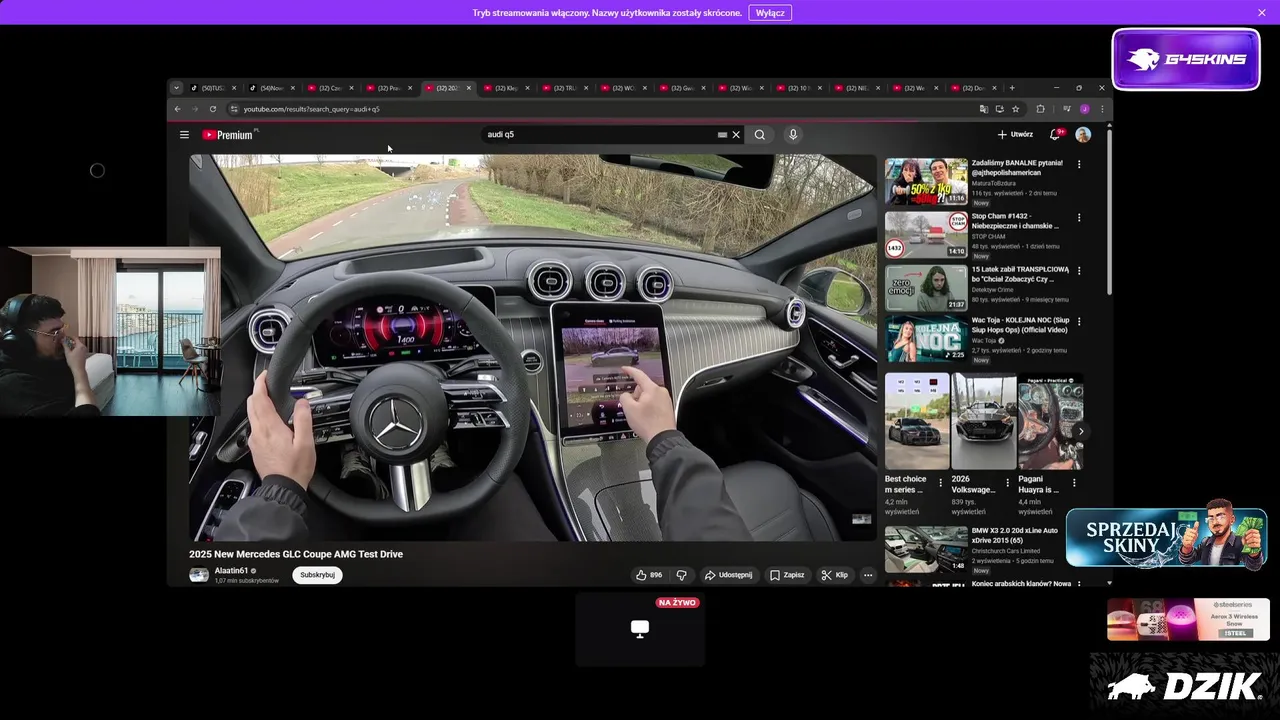Open the YouTube hamburger guide menu

[184, 135]
